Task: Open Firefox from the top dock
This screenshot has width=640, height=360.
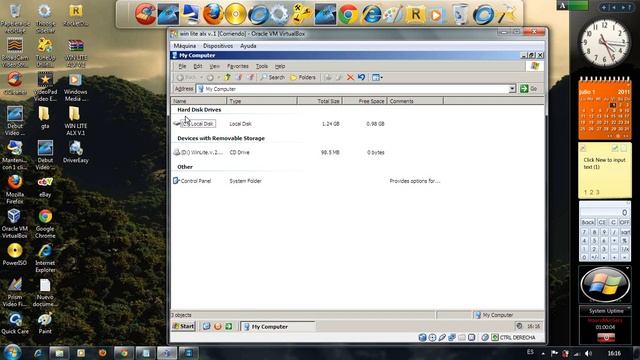Action: pos(213,14)
